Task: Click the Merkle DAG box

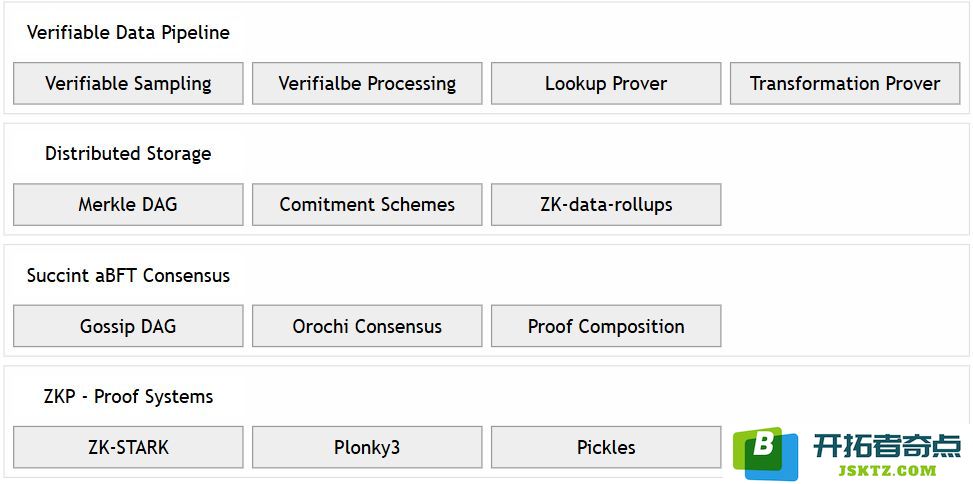Action: click(128, 204)
